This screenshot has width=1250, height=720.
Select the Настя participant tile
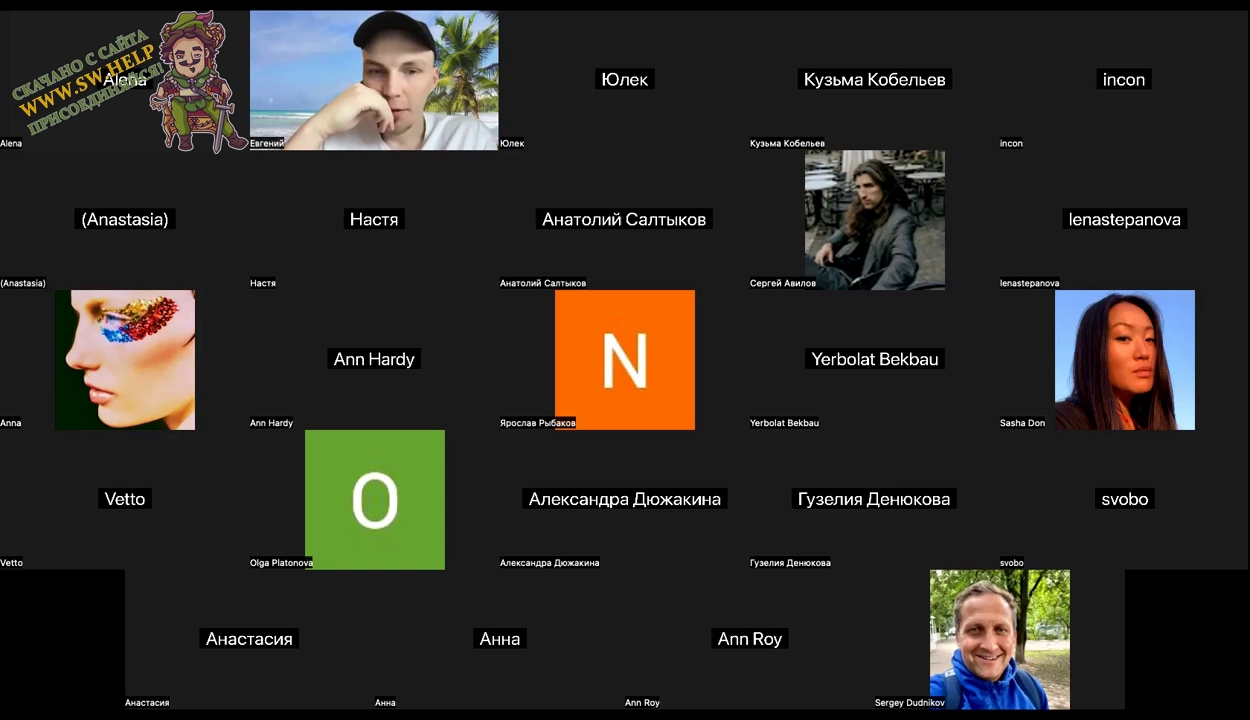374,220
